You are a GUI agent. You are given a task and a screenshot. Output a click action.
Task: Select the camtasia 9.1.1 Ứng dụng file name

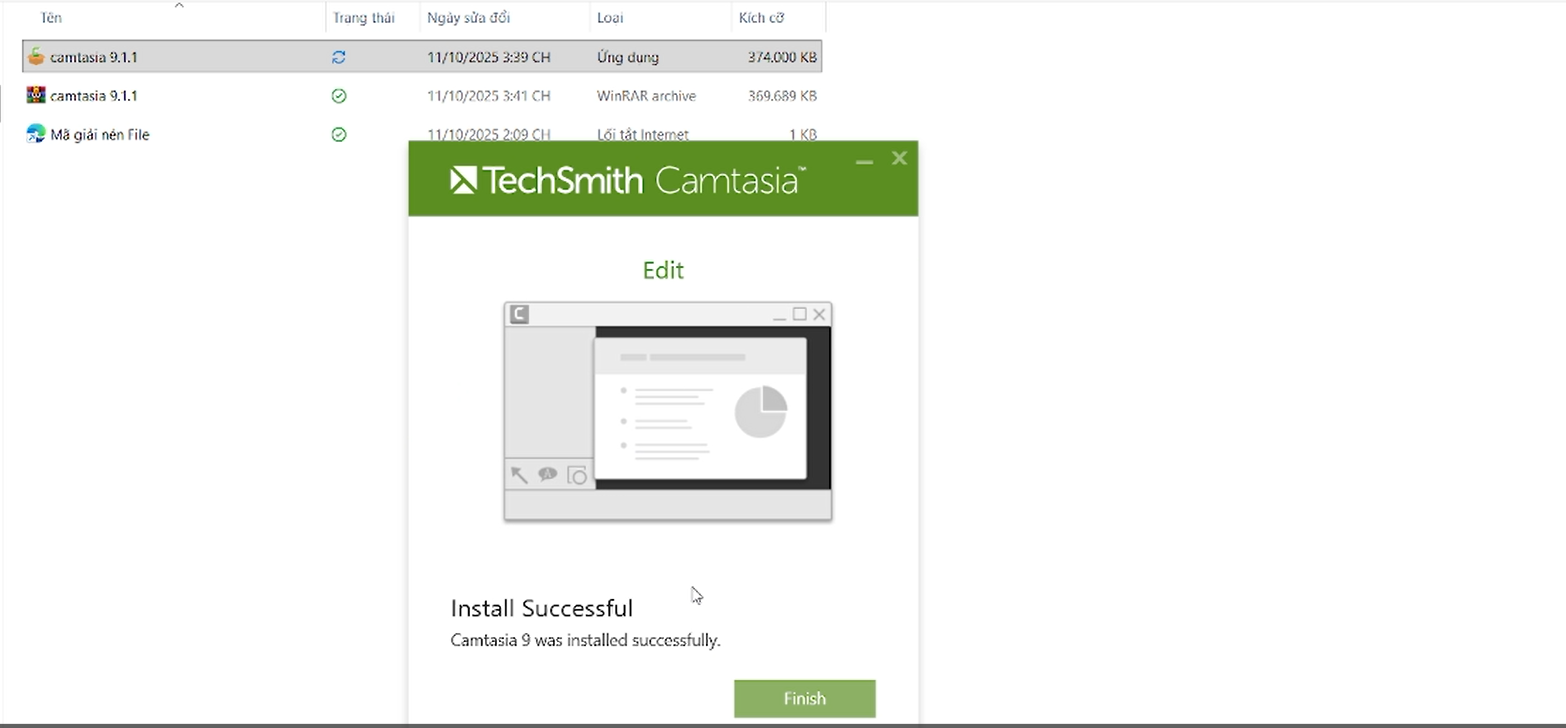[x=94, y=57]
